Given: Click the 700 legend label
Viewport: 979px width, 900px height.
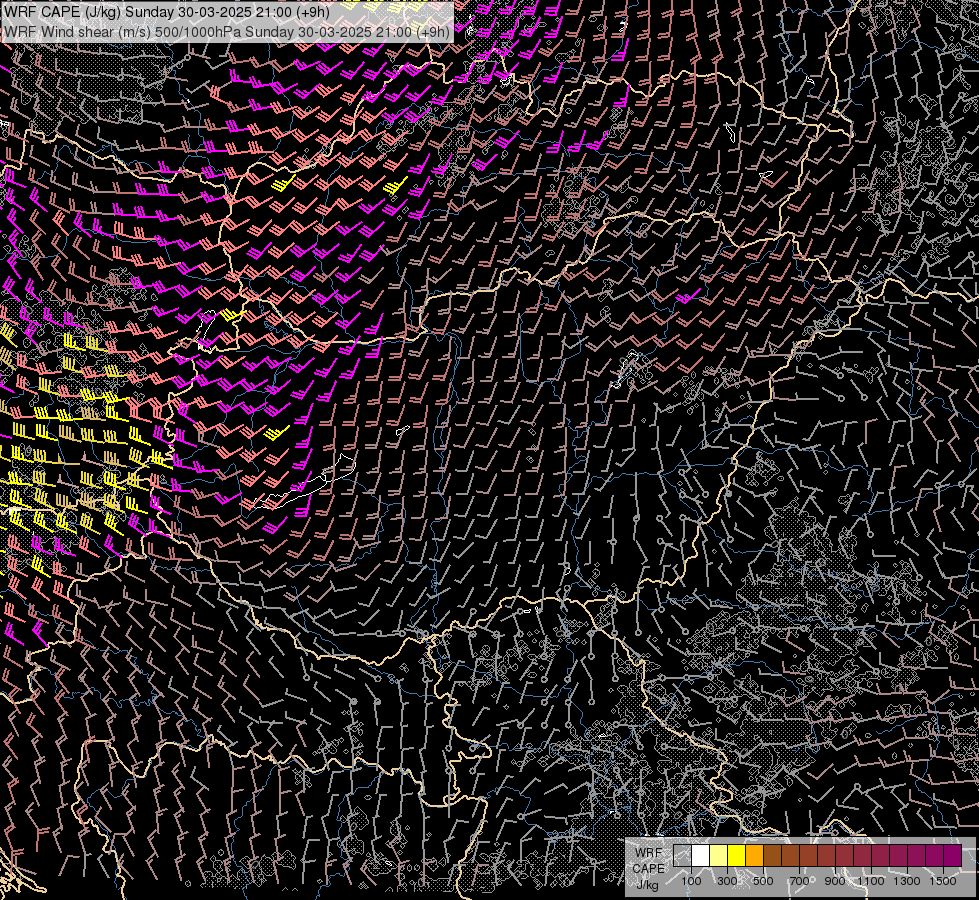Looking at the screenshot, I should coord(799,881).
